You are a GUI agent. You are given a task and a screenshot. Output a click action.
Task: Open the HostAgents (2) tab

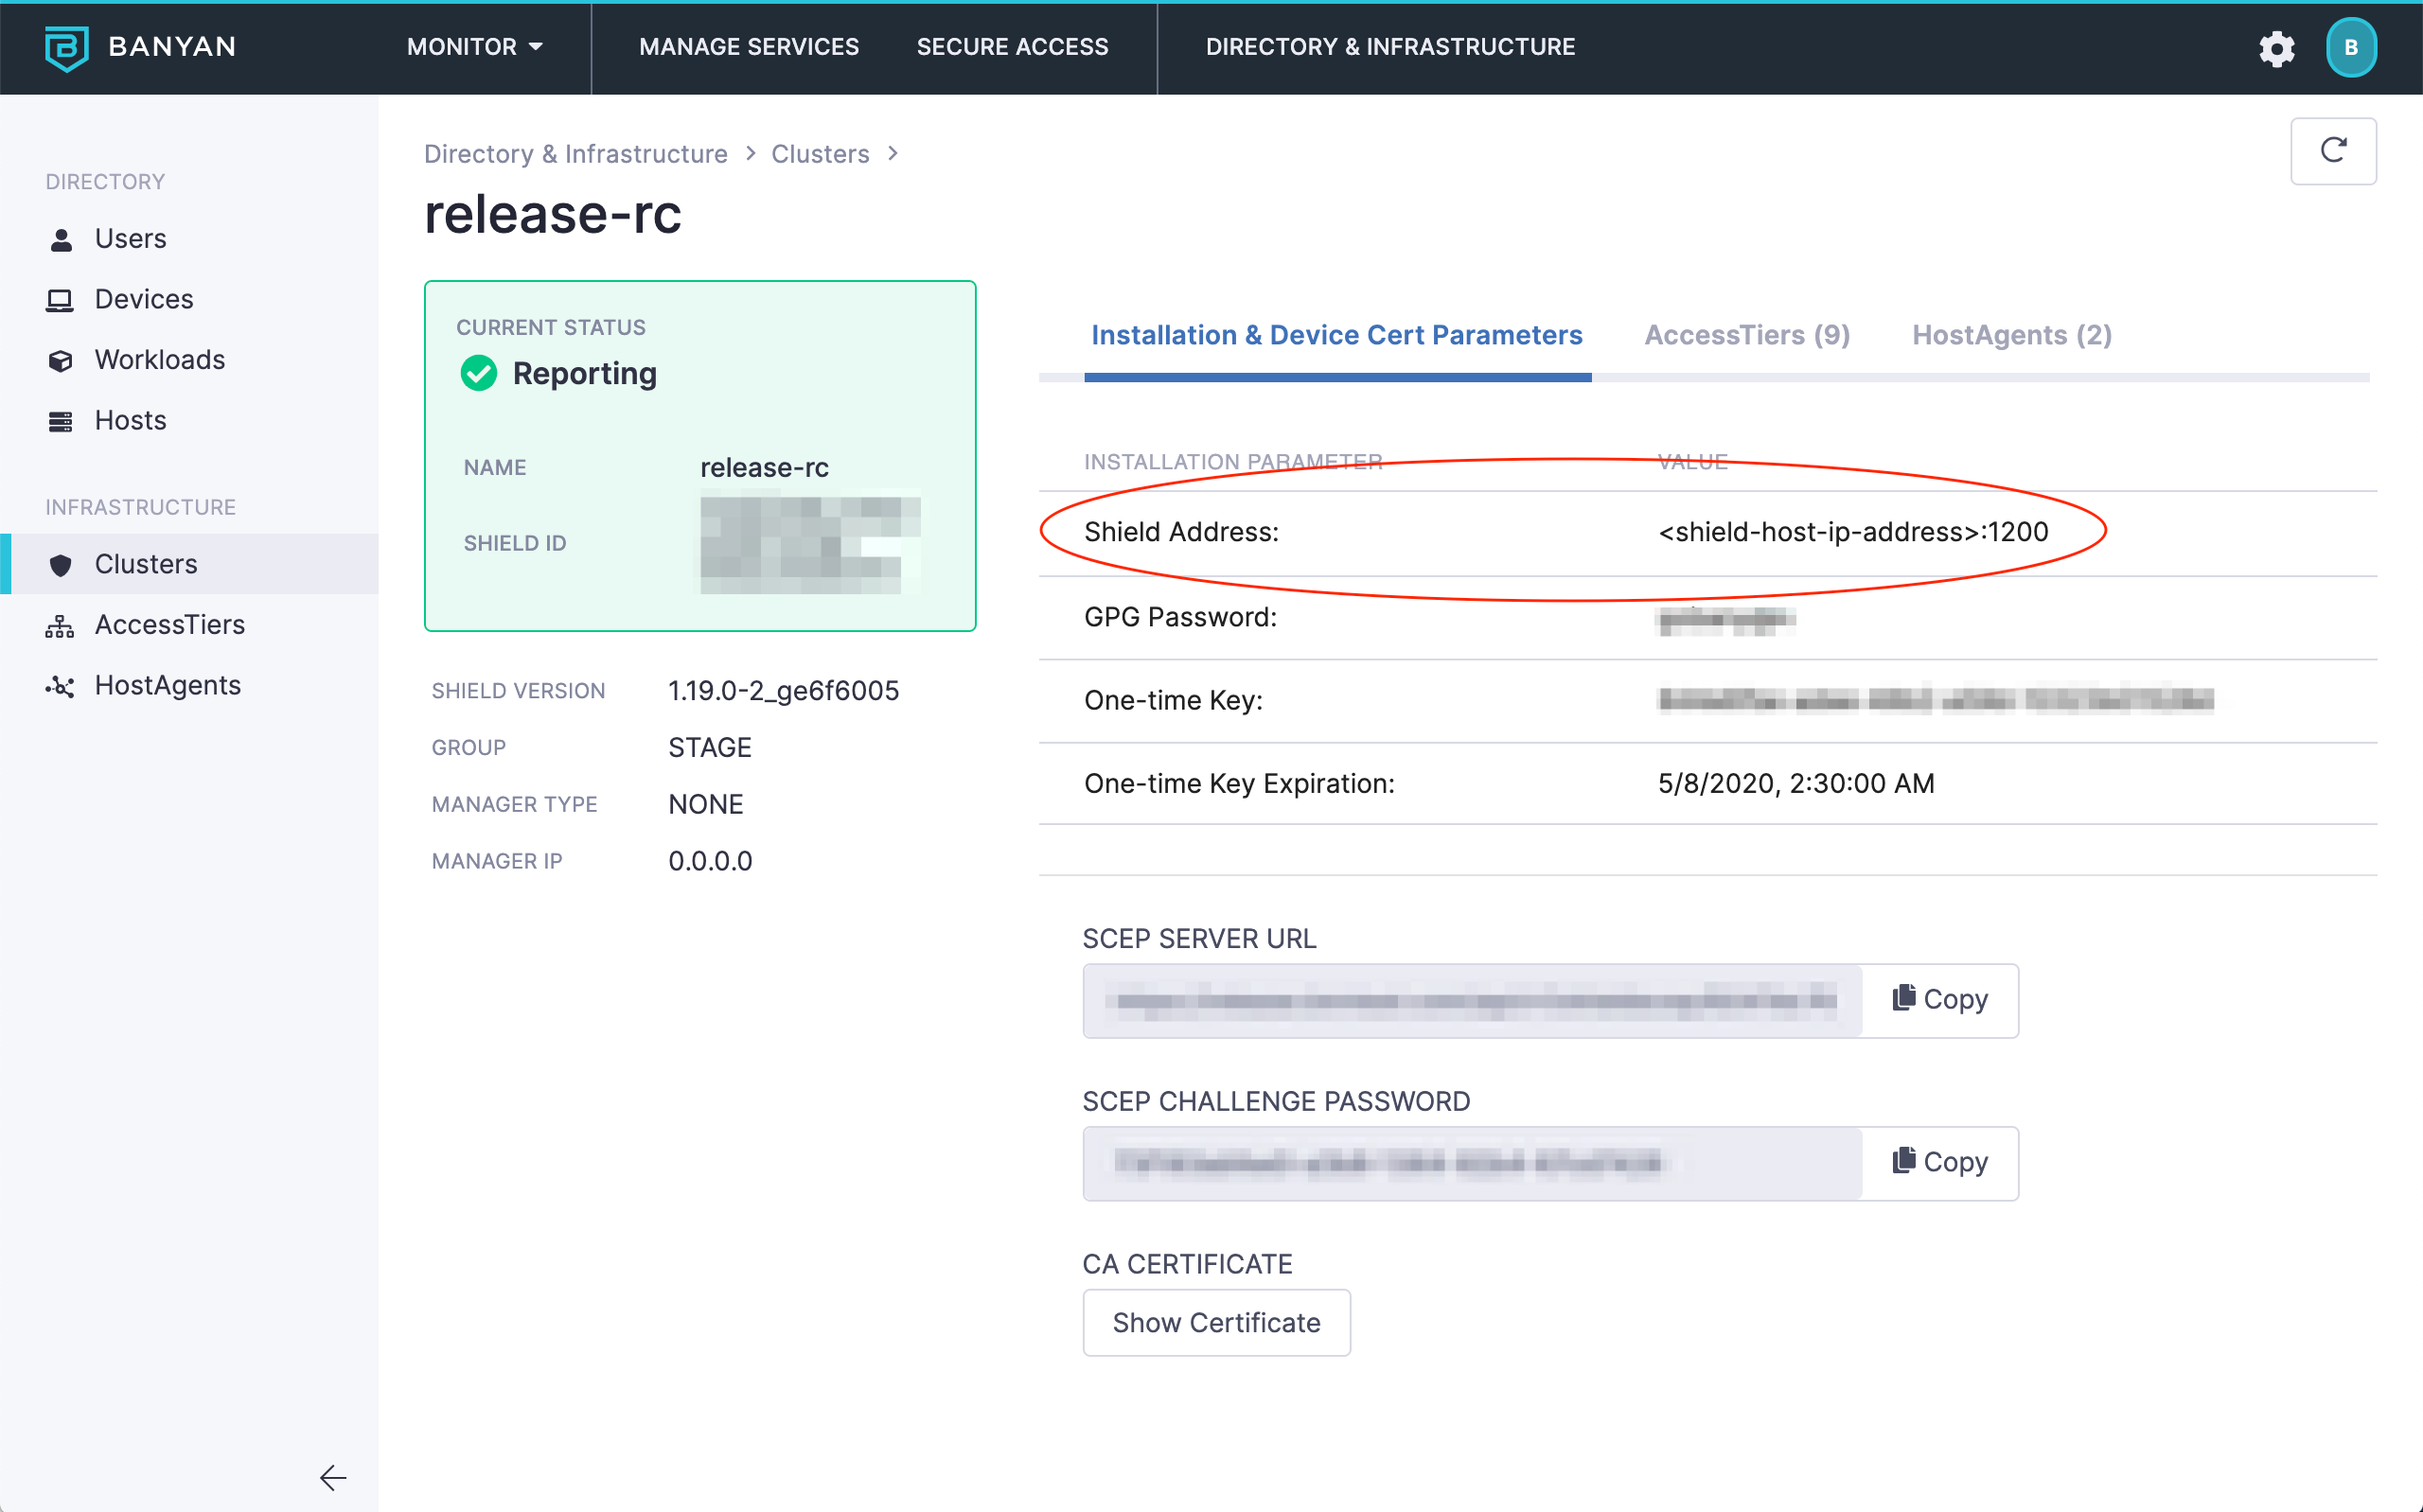point(2011,335)
